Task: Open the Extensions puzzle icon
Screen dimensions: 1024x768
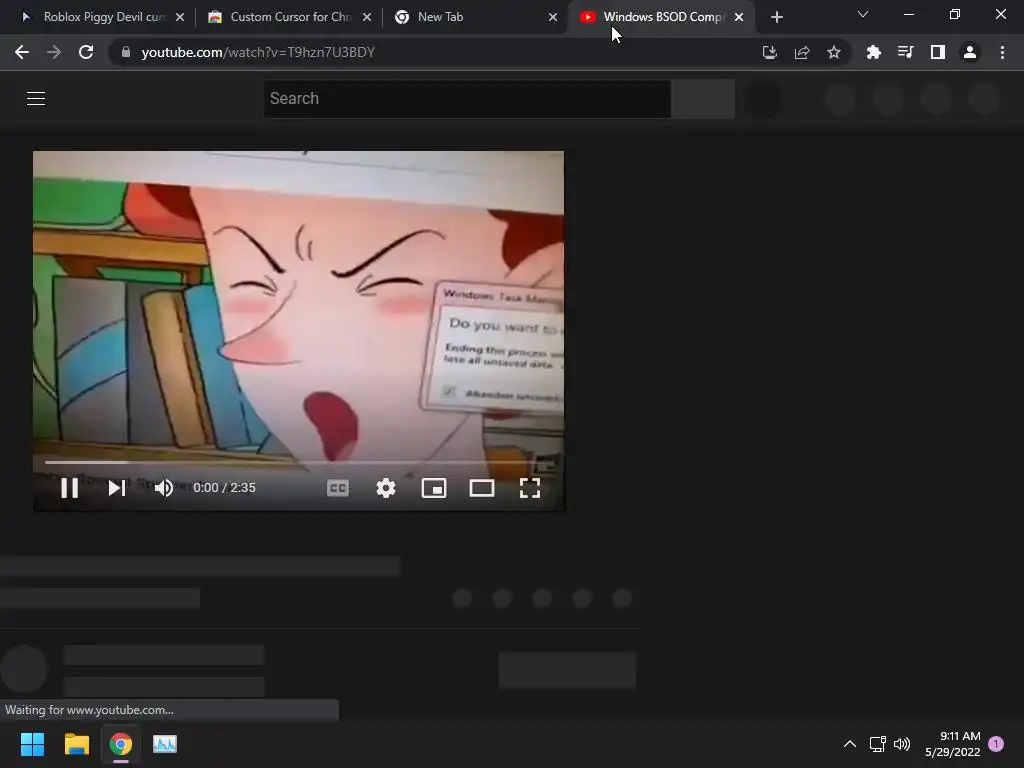Action: 873,52
